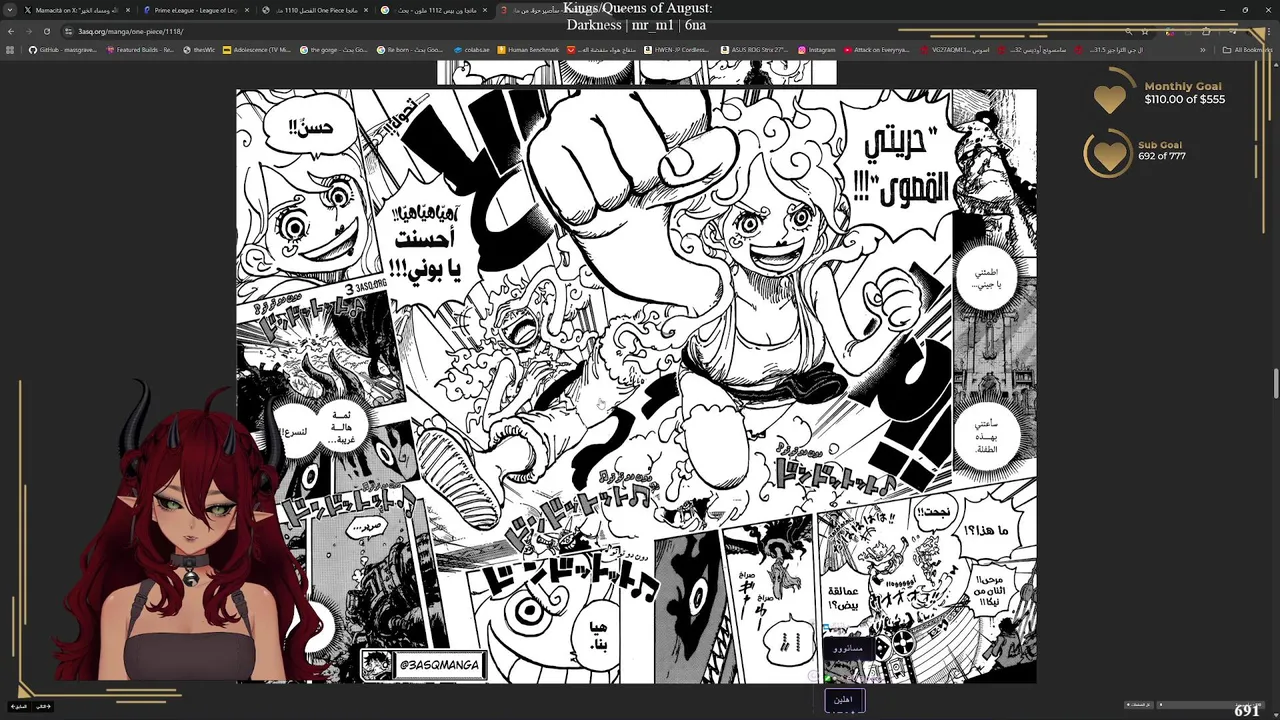Open the Attack on Everynya bookmark
1280x720 pixels.
click(x=877, y=50)
